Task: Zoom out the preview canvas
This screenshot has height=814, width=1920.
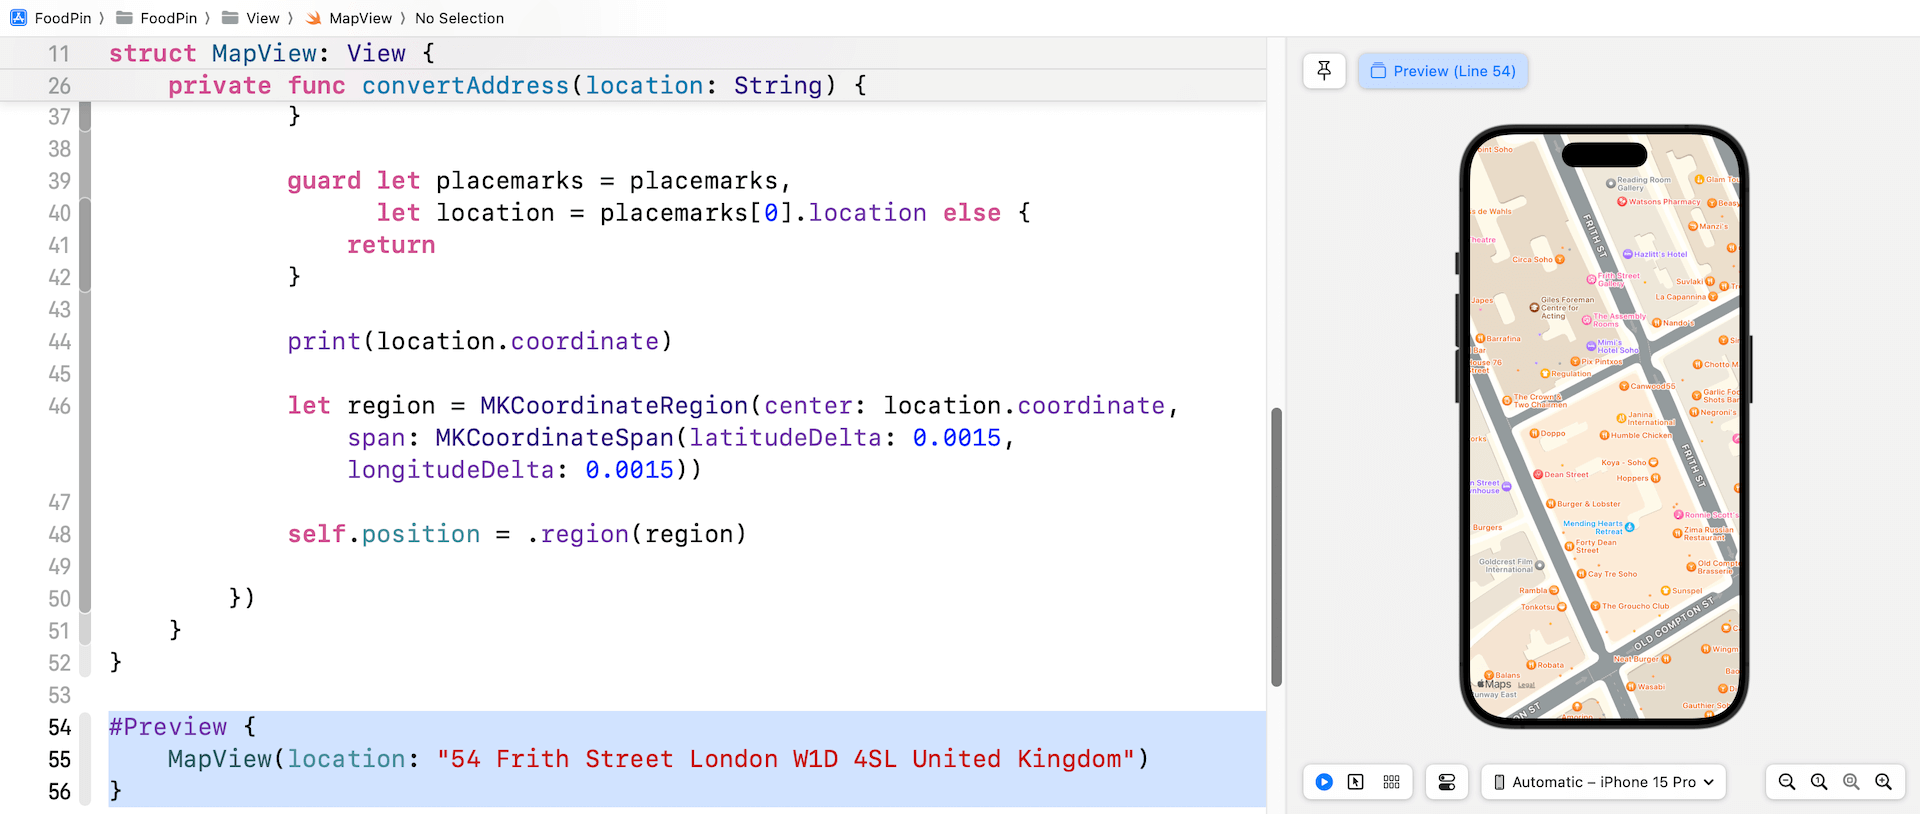Action: (1787, 782)
